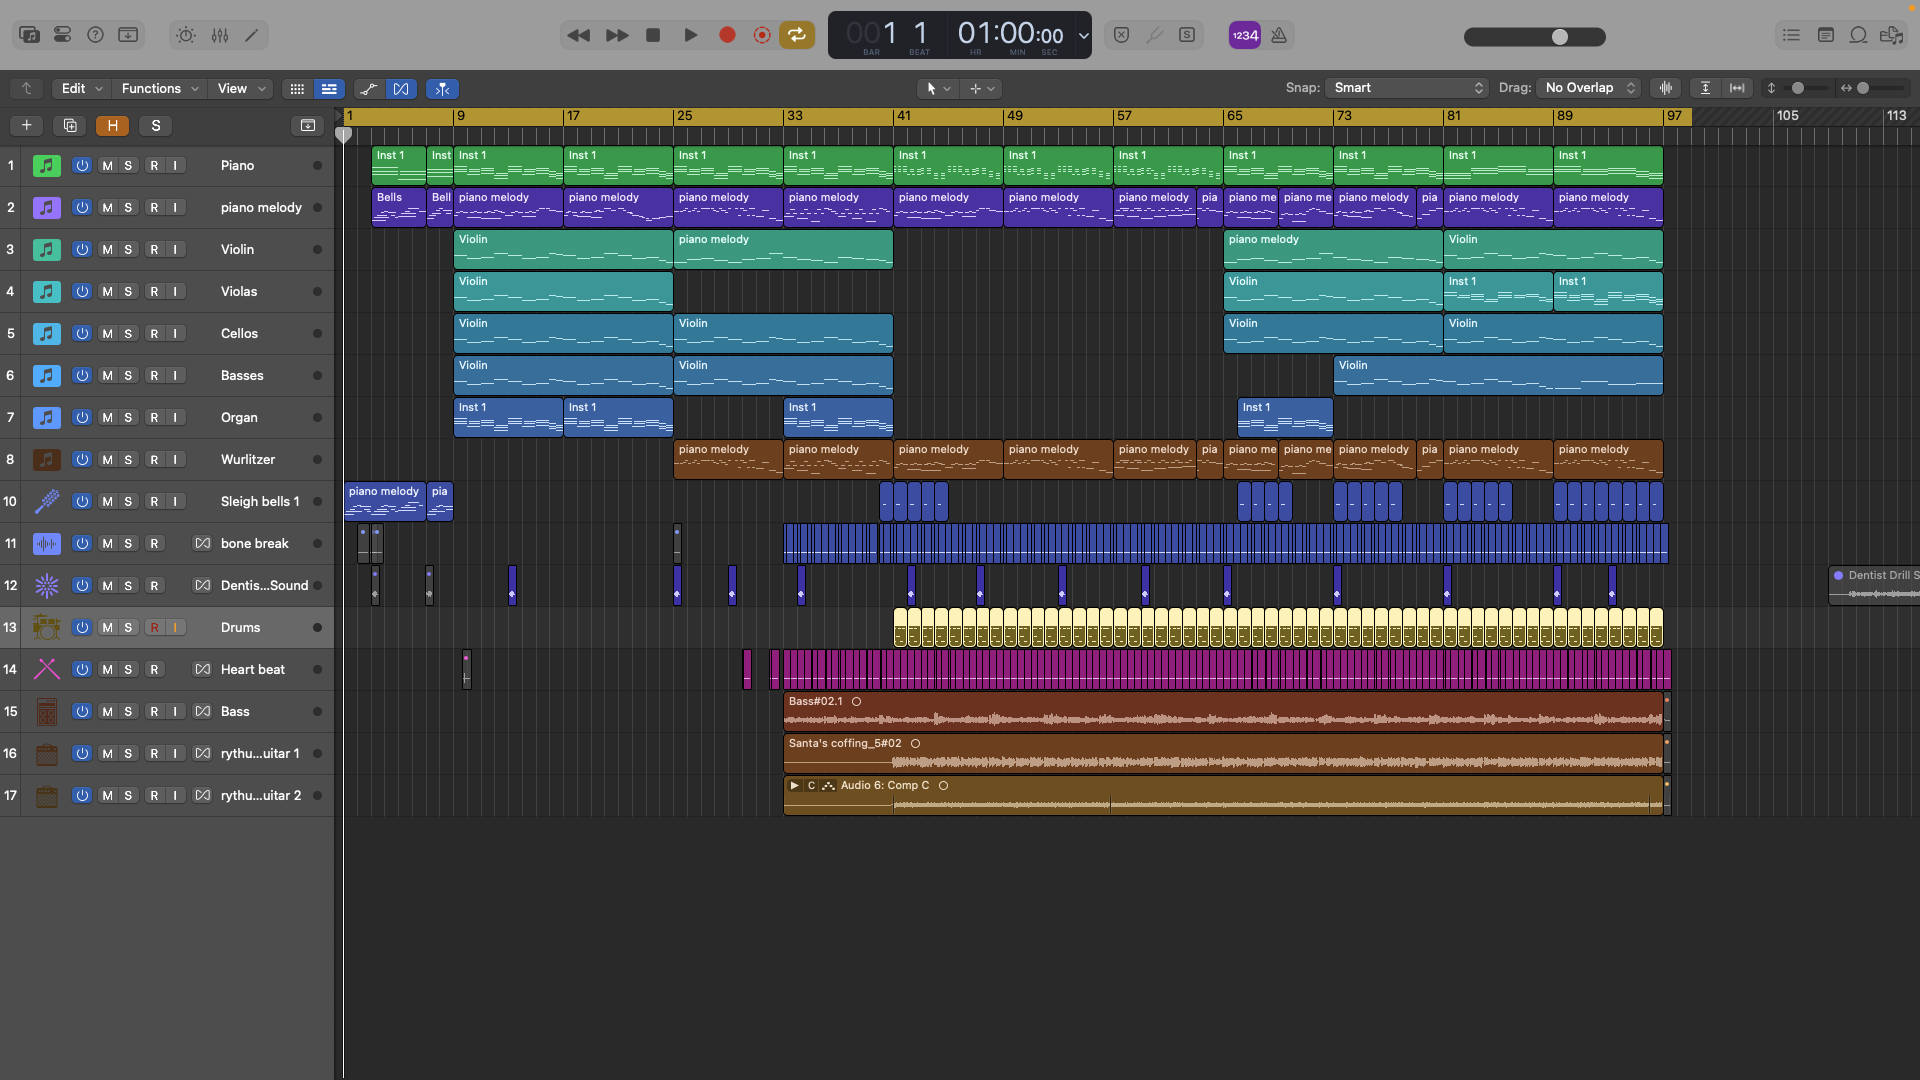Click the Record button in transport

click(727, 35)
